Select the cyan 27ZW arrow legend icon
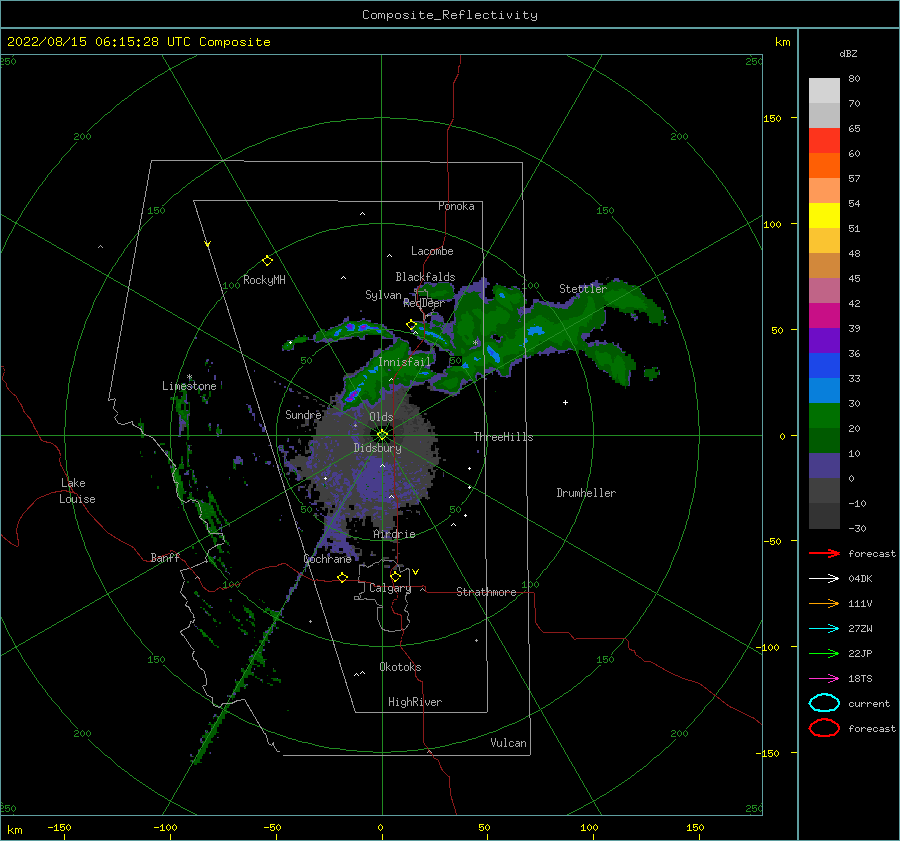The image size is (900, 841). pos(824,629)
